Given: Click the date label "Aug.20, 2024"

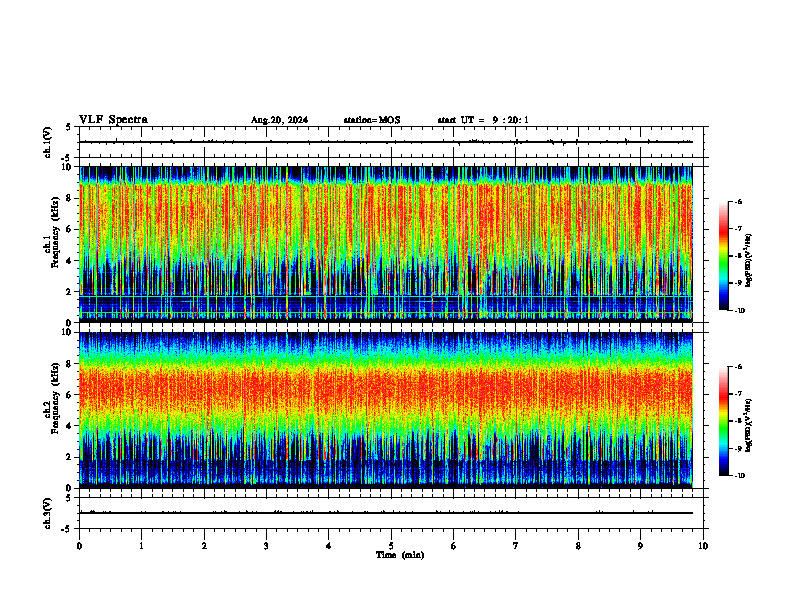Looking at the screenshot, I should [x=279, y=120].
